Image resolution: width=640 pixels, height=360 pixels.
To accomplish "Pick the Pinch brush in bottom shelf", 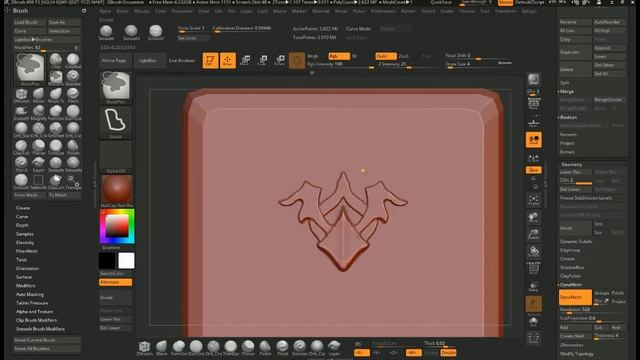I will (x=282, y=347).
